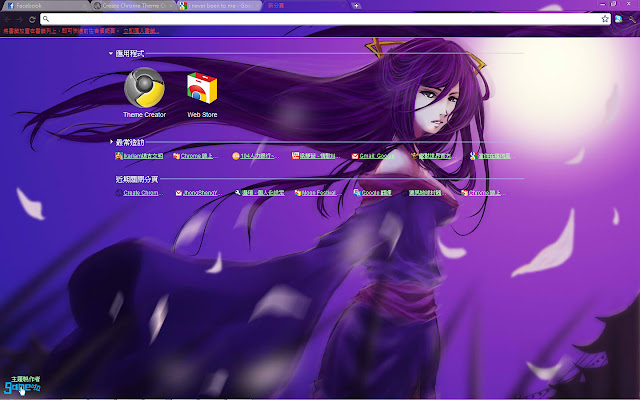Click the bookmark star in address bar
The width and height of the screenshot is (640, 400).
pos(605,19)
